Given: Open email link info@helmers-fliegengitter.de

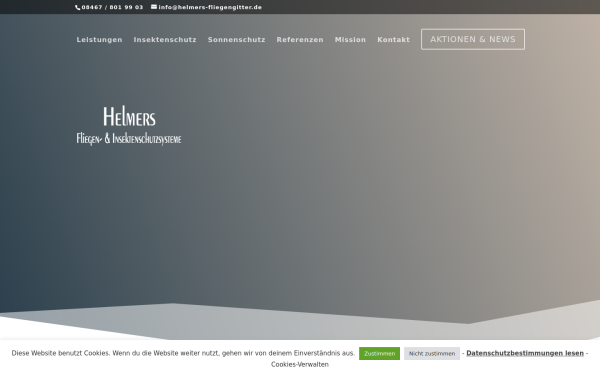Looking at the screenshot, I should 210,7.
